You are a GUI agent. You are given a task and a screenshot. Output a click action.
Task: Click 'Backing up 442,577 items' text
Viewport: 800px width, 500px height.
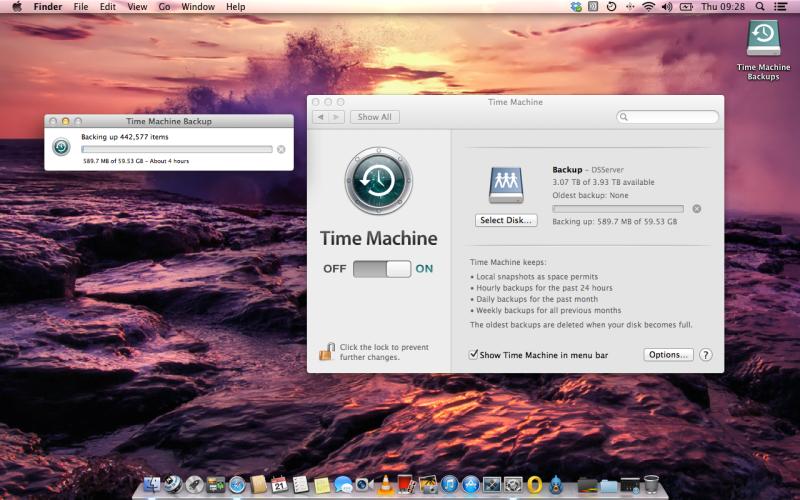pyautogui.click(x=124, y=137)
